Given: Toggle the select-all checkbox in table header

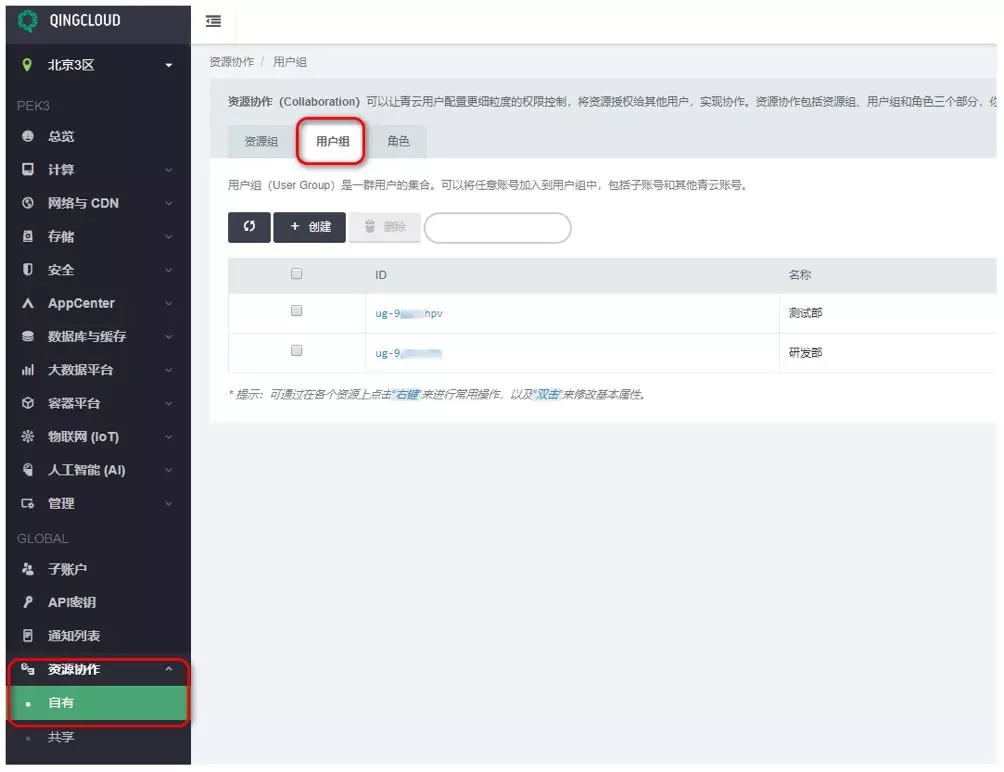Looking at the screenshot, I should click(x=296, y=274).
